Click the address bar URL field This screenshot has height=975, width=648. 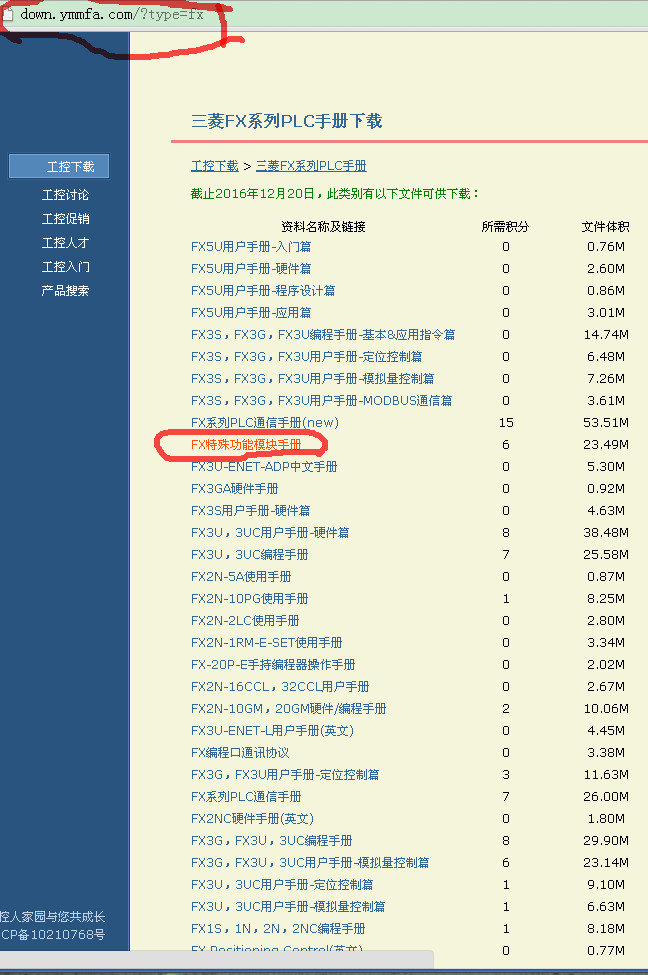[112, 16]
